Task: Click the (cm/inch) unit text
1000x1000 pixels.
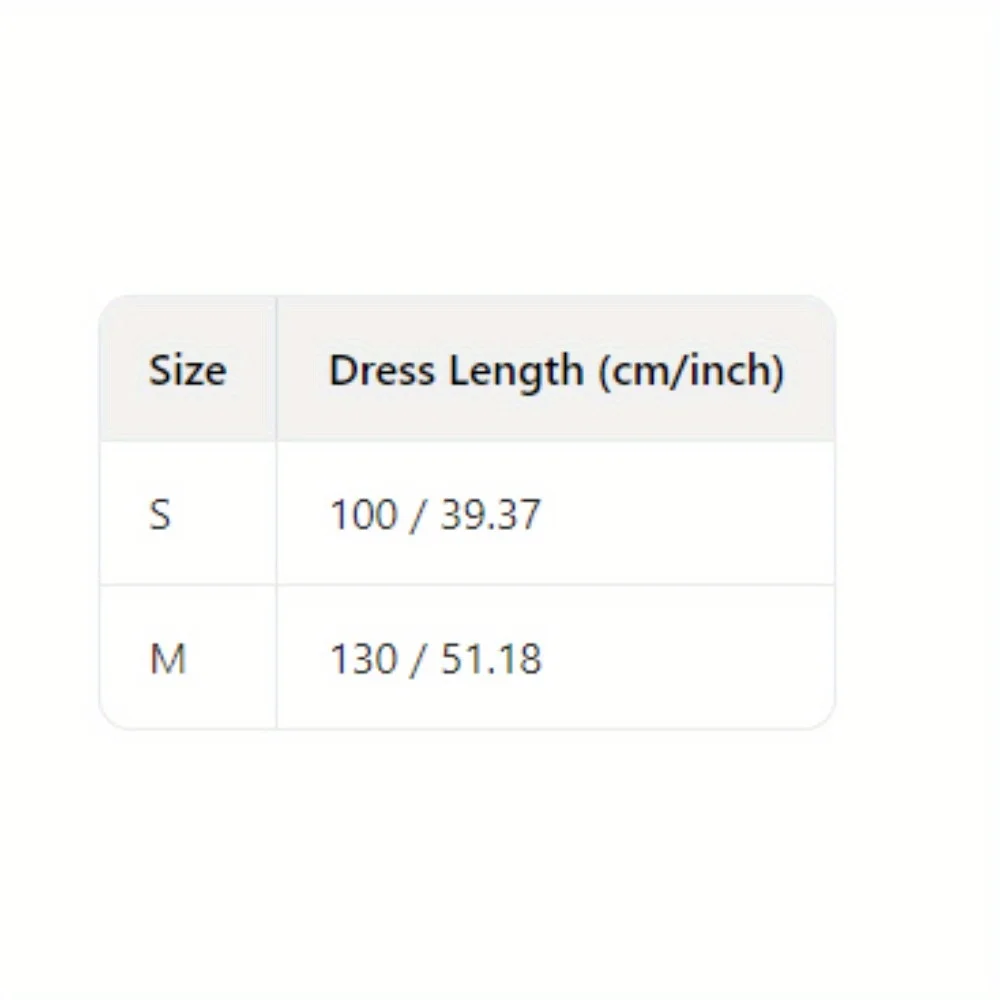Action: [690, 371]
